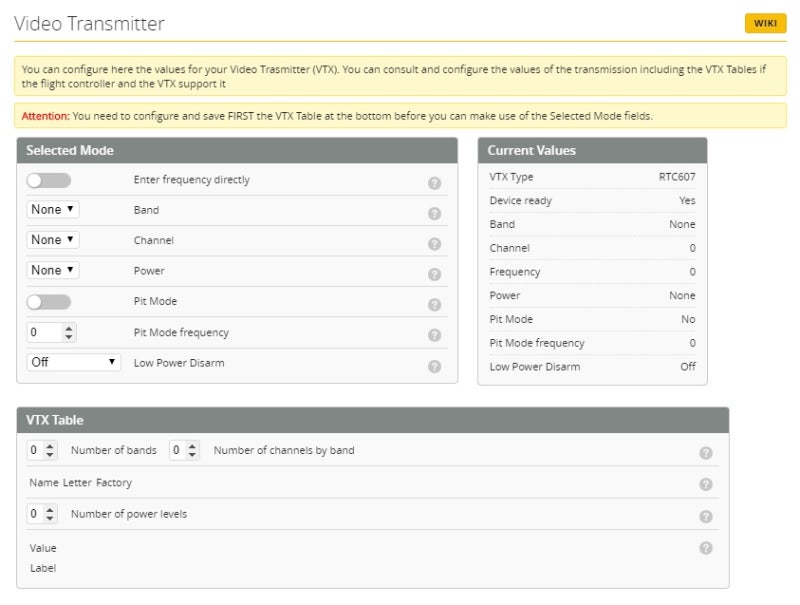The image size is (800, 605).
Task: Open the Band dropdown
Action: pos(53,210)
